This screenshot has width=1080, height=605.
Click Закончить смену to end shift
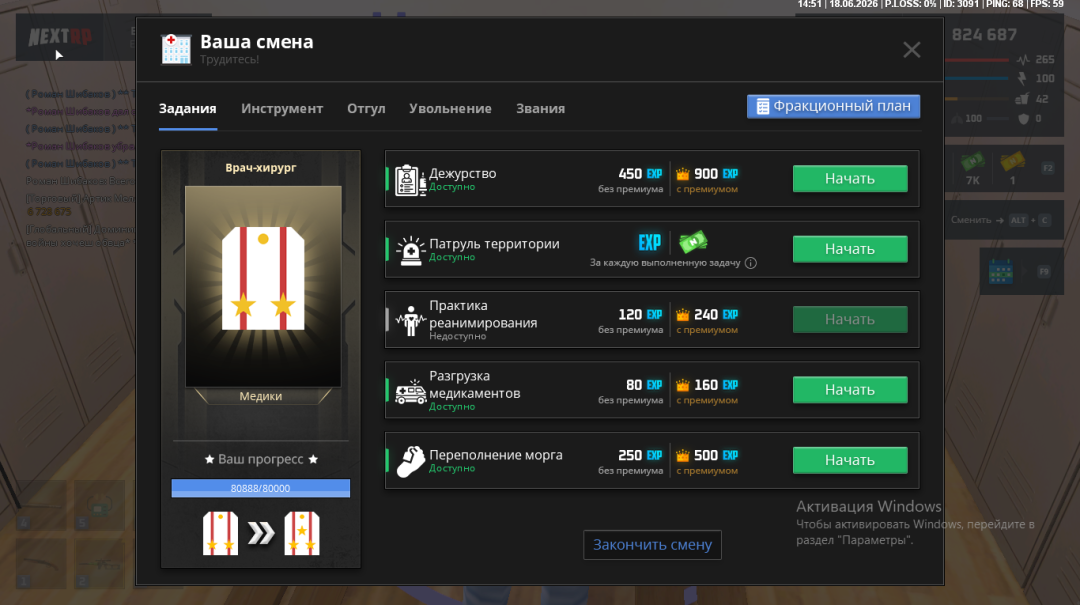(652, 544)
